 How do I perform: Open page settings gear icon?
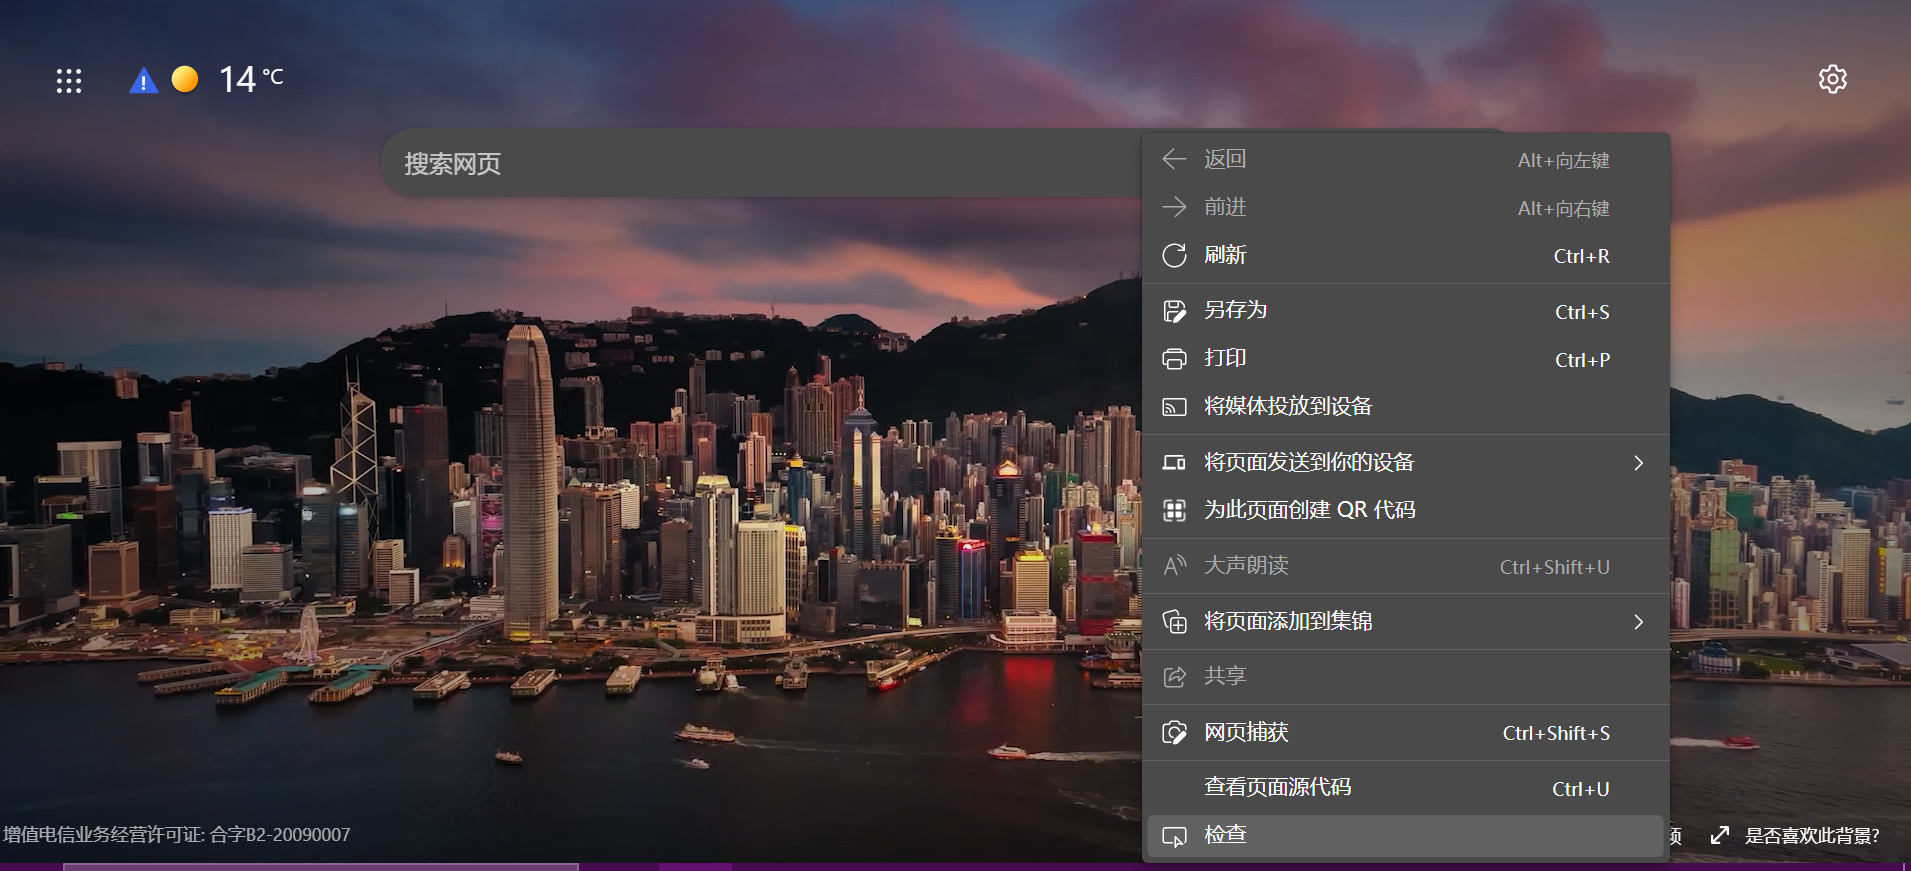pos(1832,79)
